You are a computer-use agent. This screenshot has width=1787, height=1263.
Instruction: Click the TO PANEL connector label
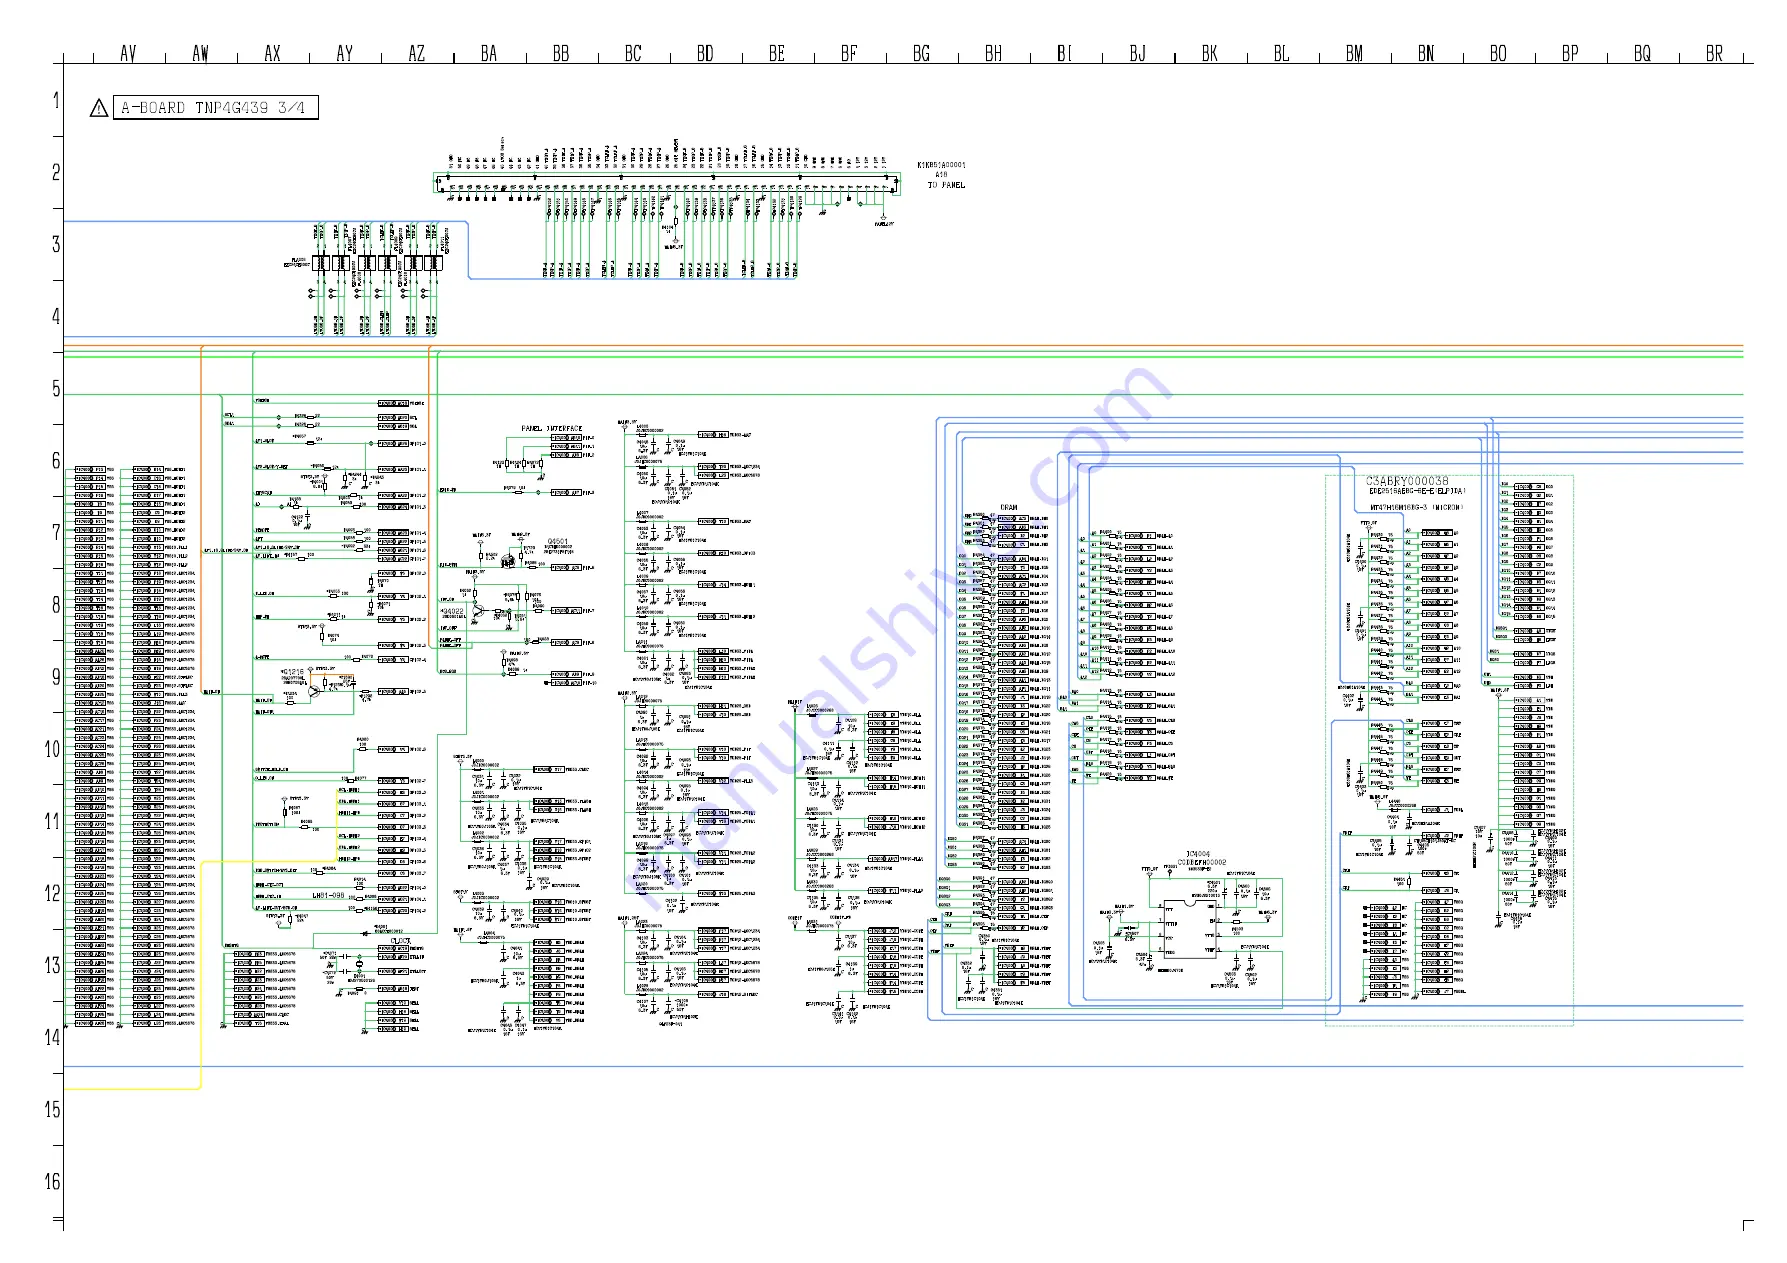click(x=945, y=185)
